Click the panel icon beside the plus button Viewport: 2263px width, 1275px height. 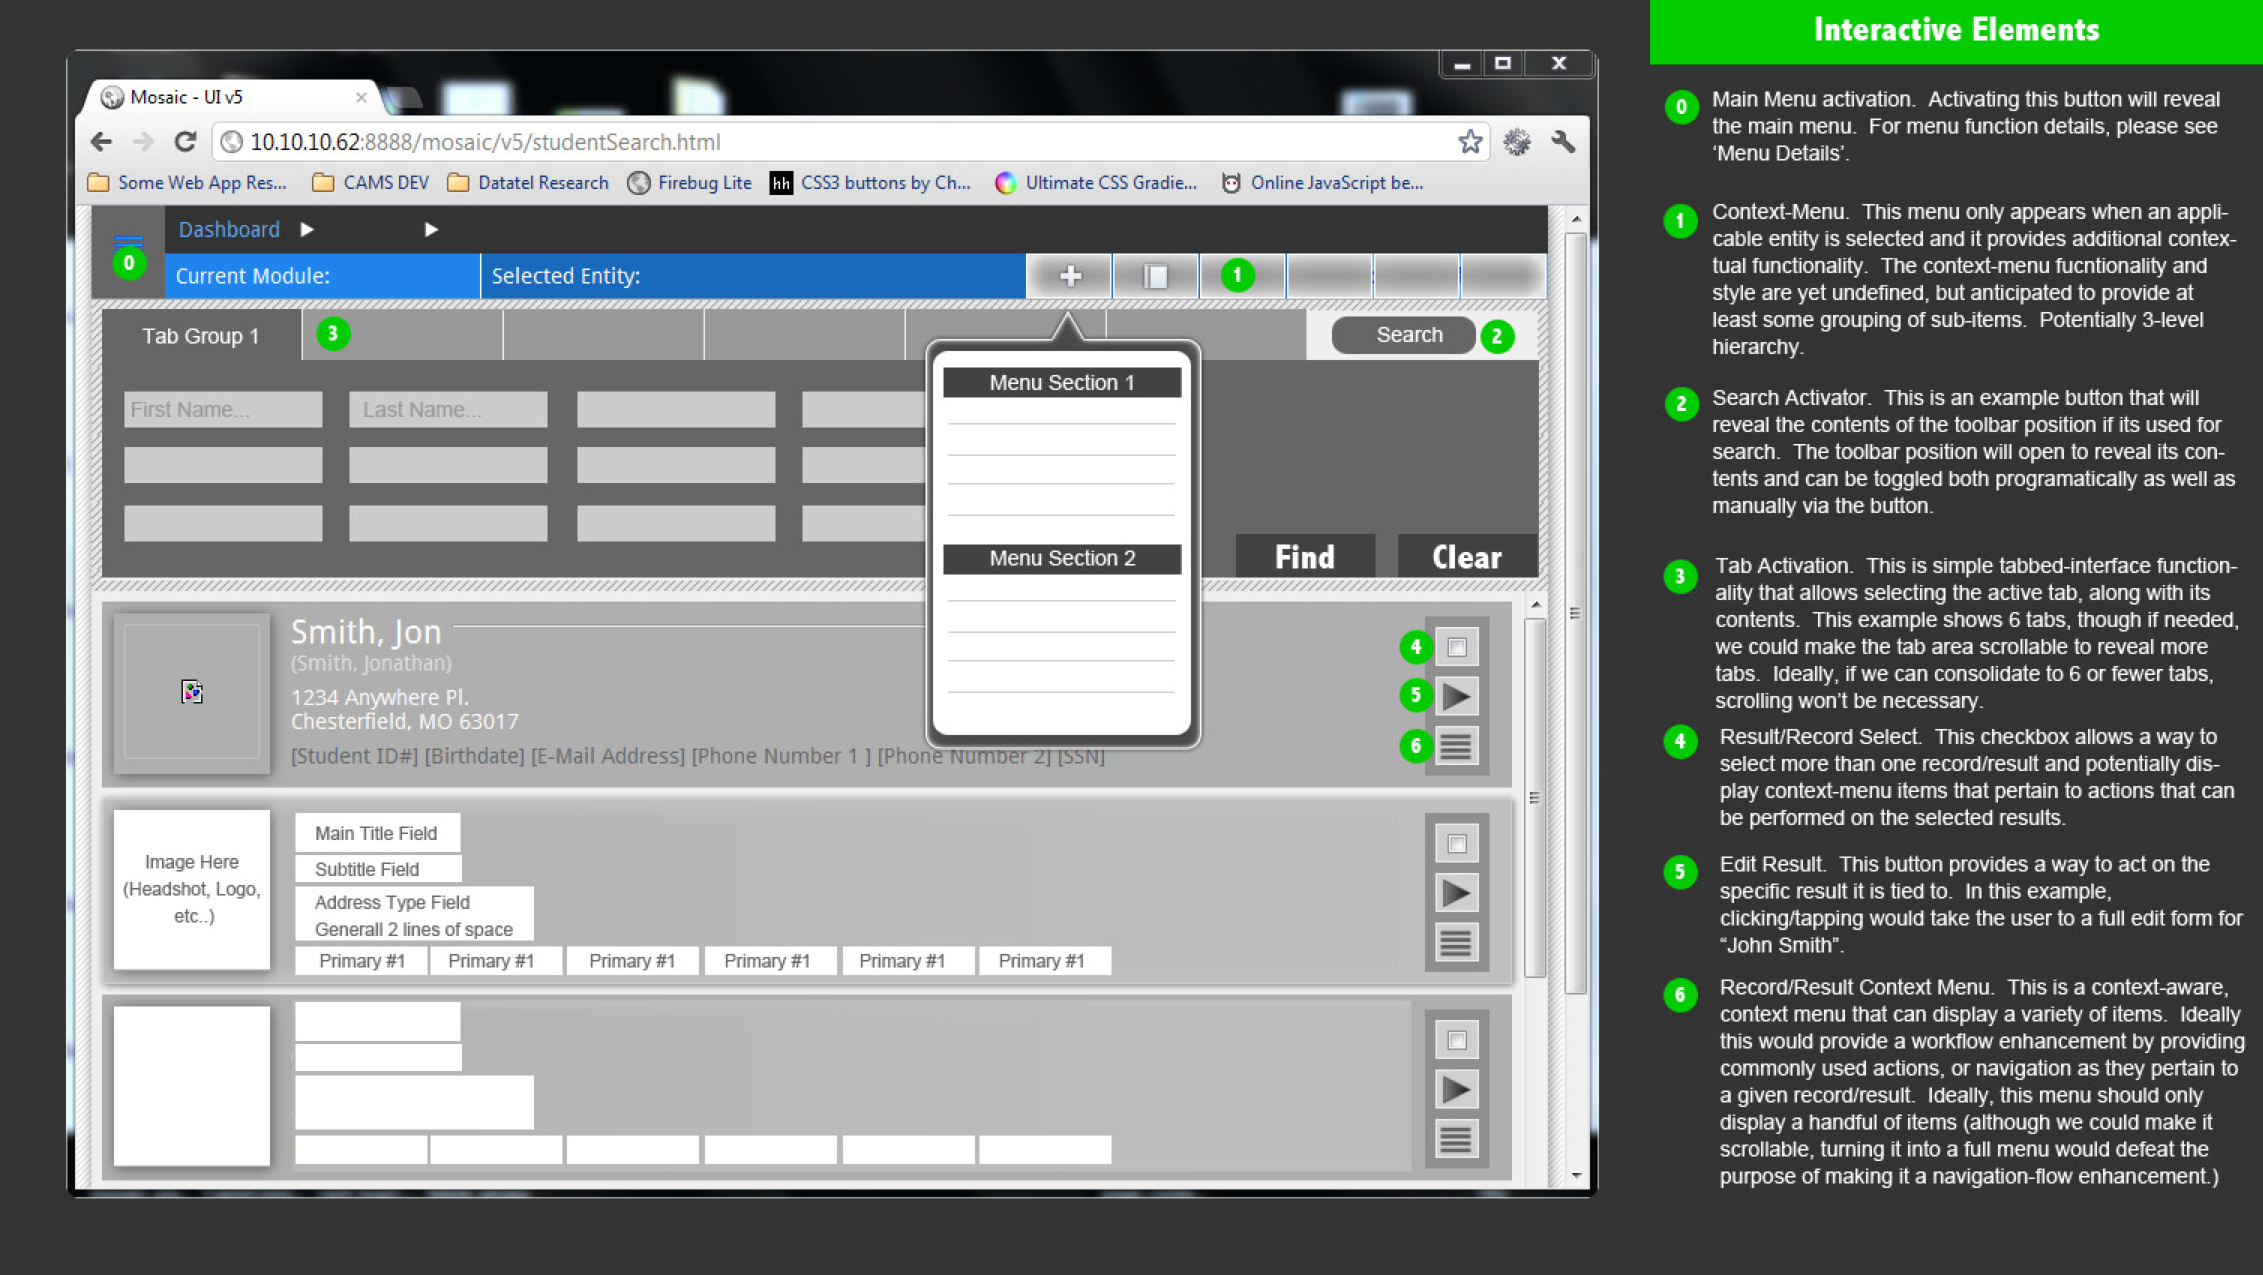[1156, 276]
